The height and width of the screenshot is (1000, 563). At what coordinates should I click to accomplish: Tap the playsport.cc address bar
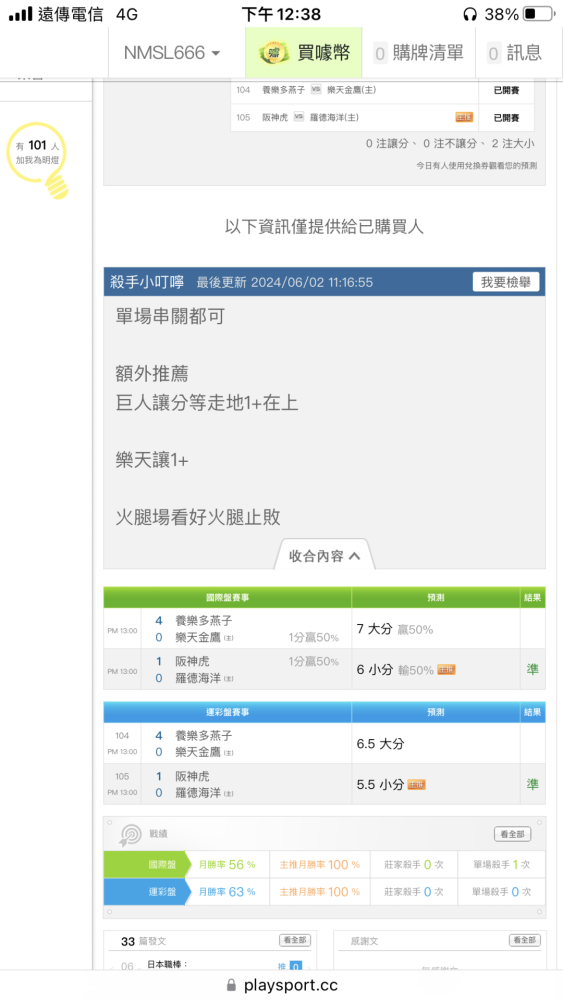pos(282,985)
